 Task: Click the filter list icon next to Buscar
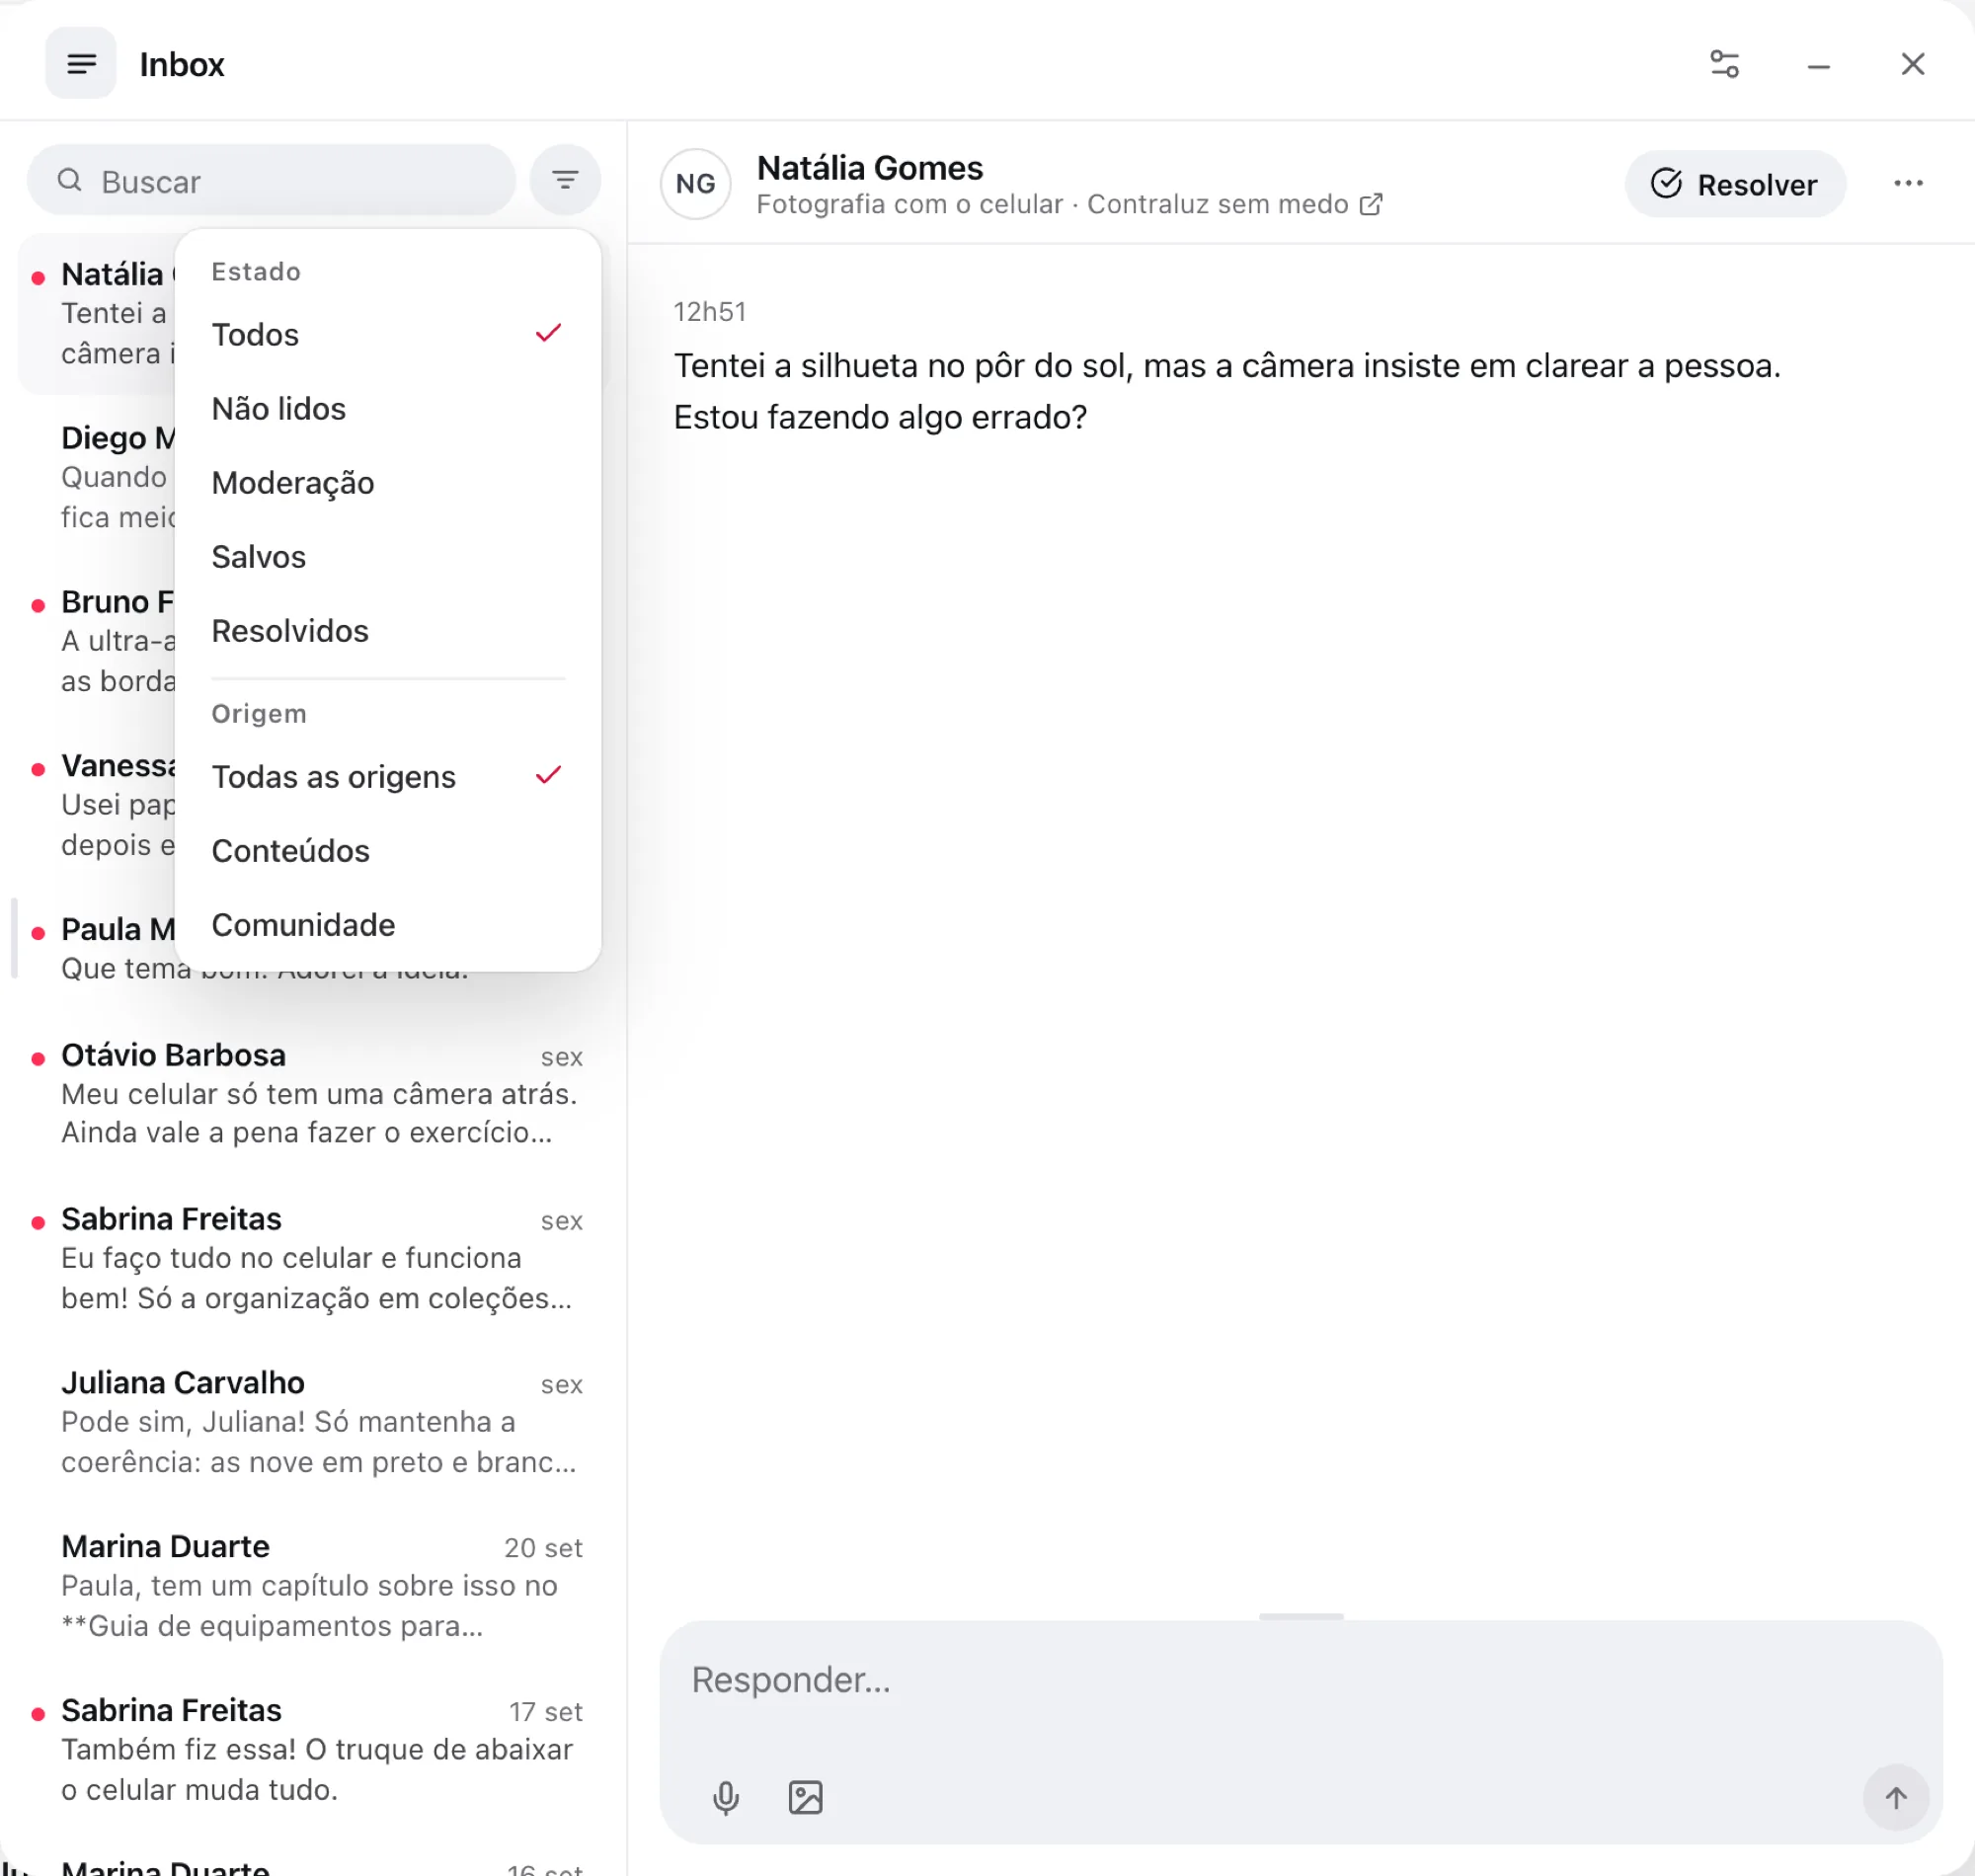(565, 180)
